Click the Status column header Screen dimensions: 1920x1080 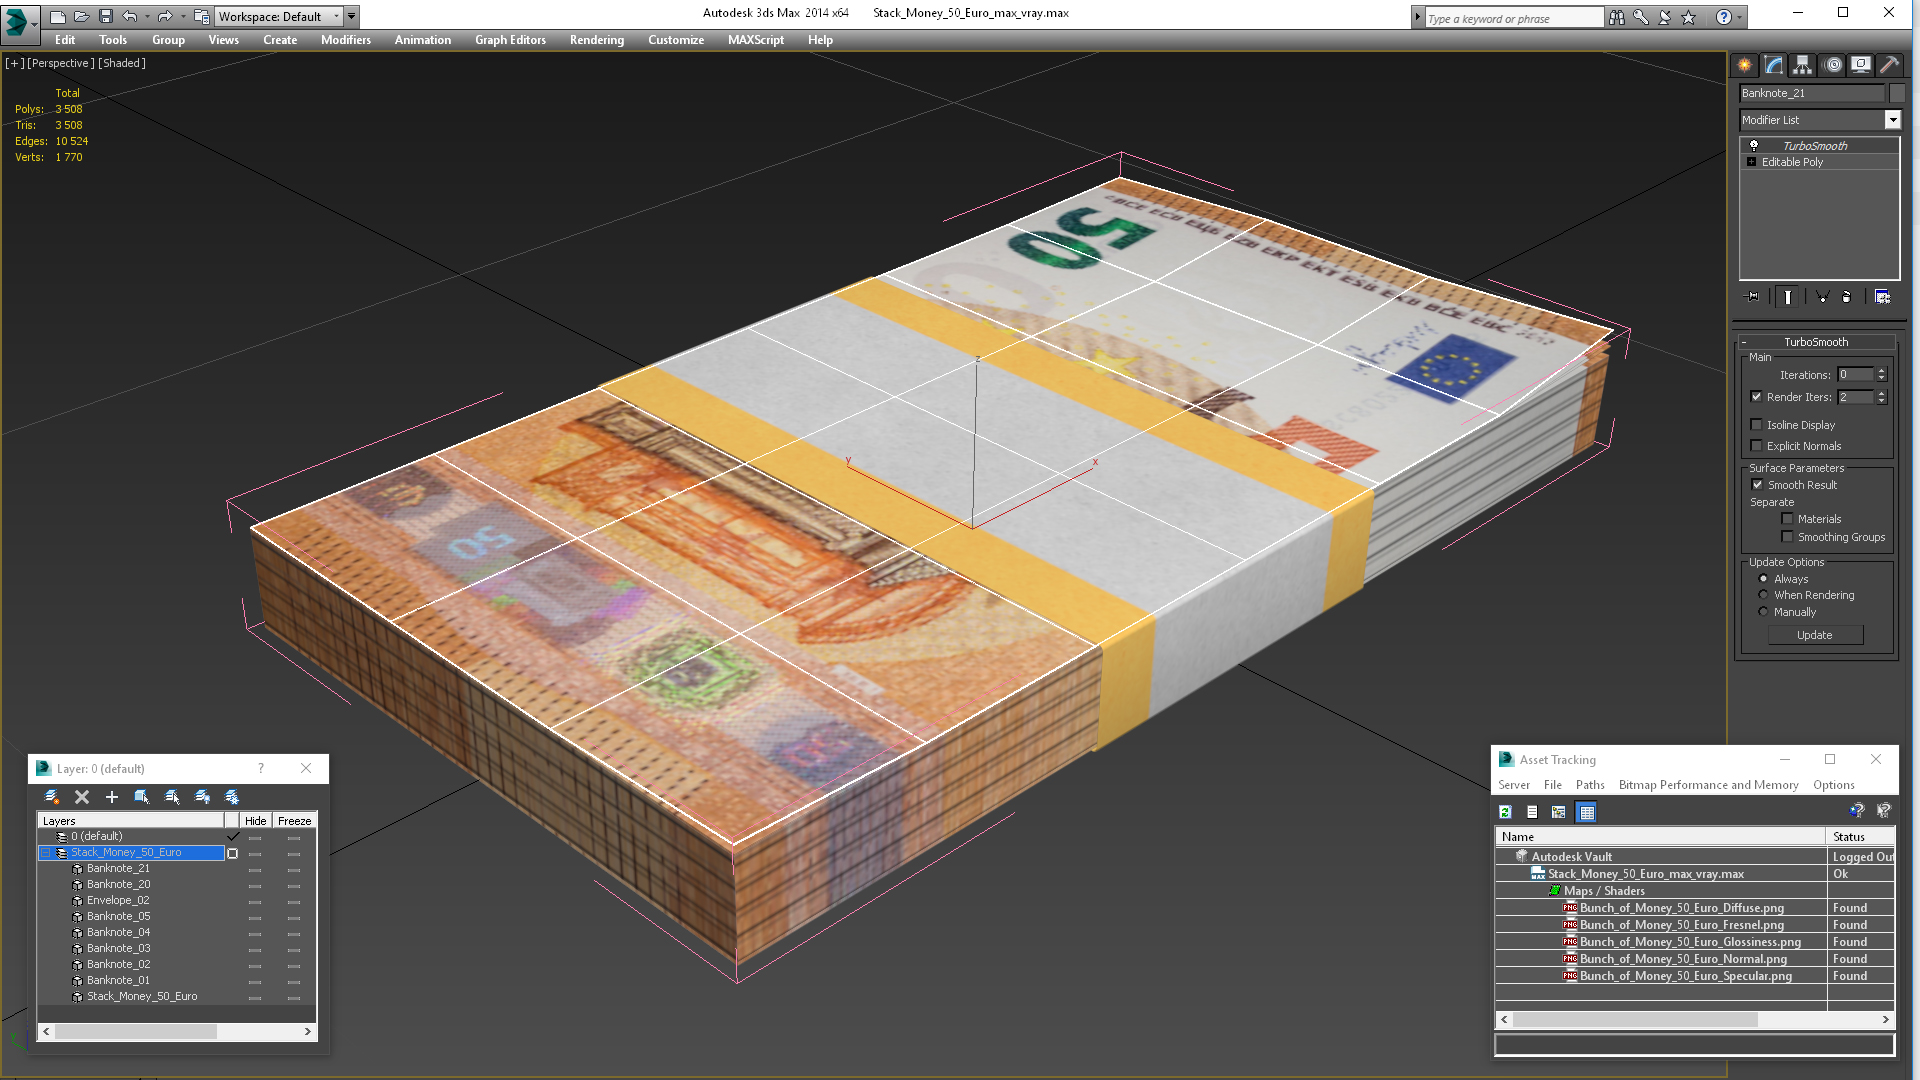pyautogui.click(x=1859, y=837)
